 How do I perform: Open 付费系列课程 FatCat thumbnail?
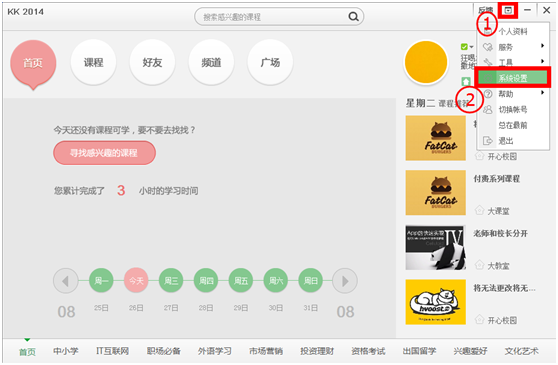(x=436, y=192)
